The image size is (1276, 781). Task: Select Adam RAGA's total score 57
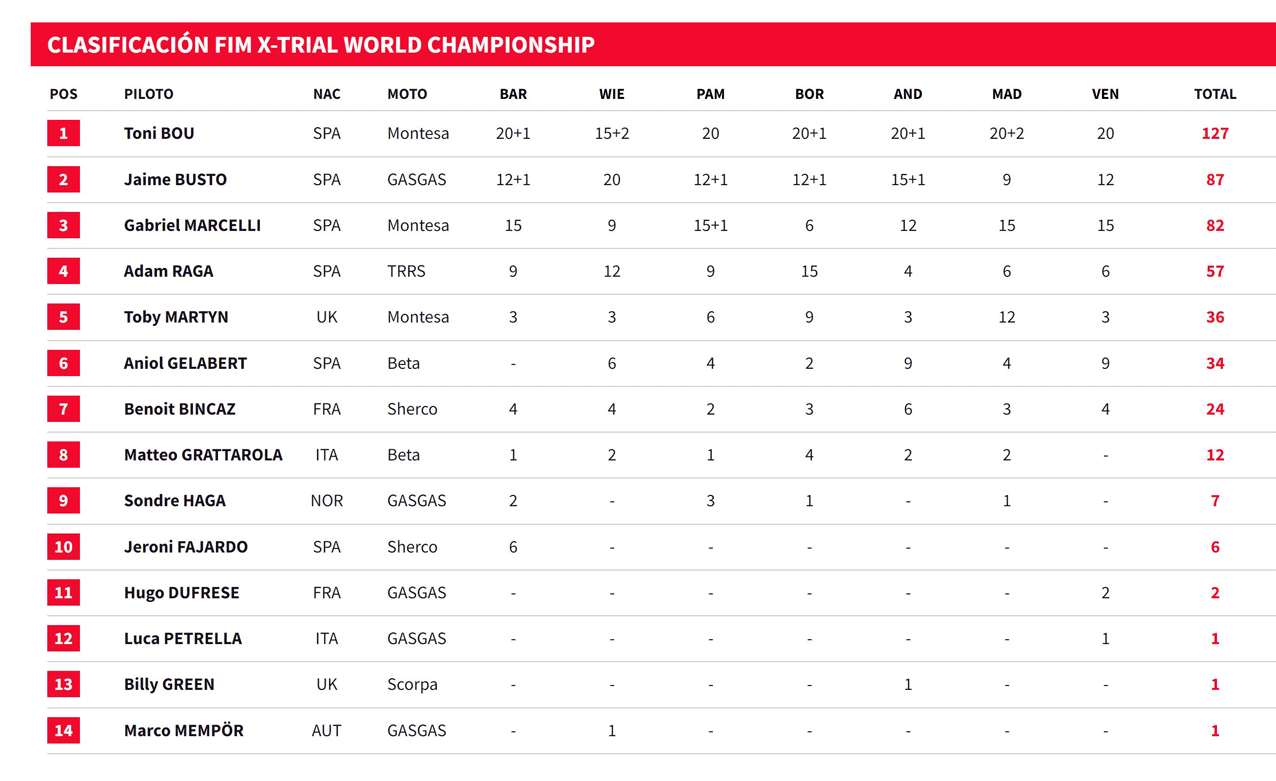[1215, 271]
